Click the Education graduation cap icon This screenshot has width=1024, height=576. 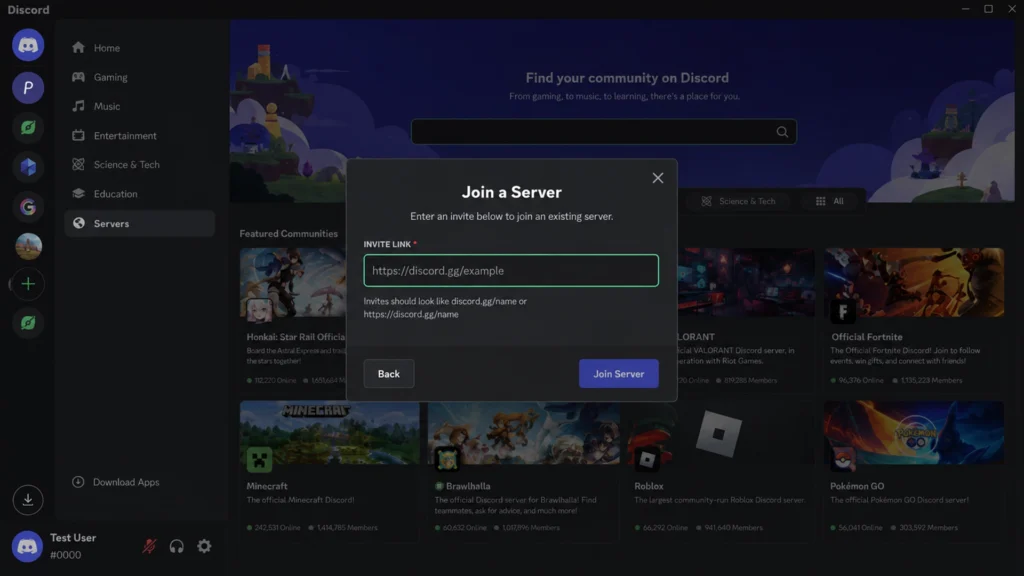coord(78,193)
